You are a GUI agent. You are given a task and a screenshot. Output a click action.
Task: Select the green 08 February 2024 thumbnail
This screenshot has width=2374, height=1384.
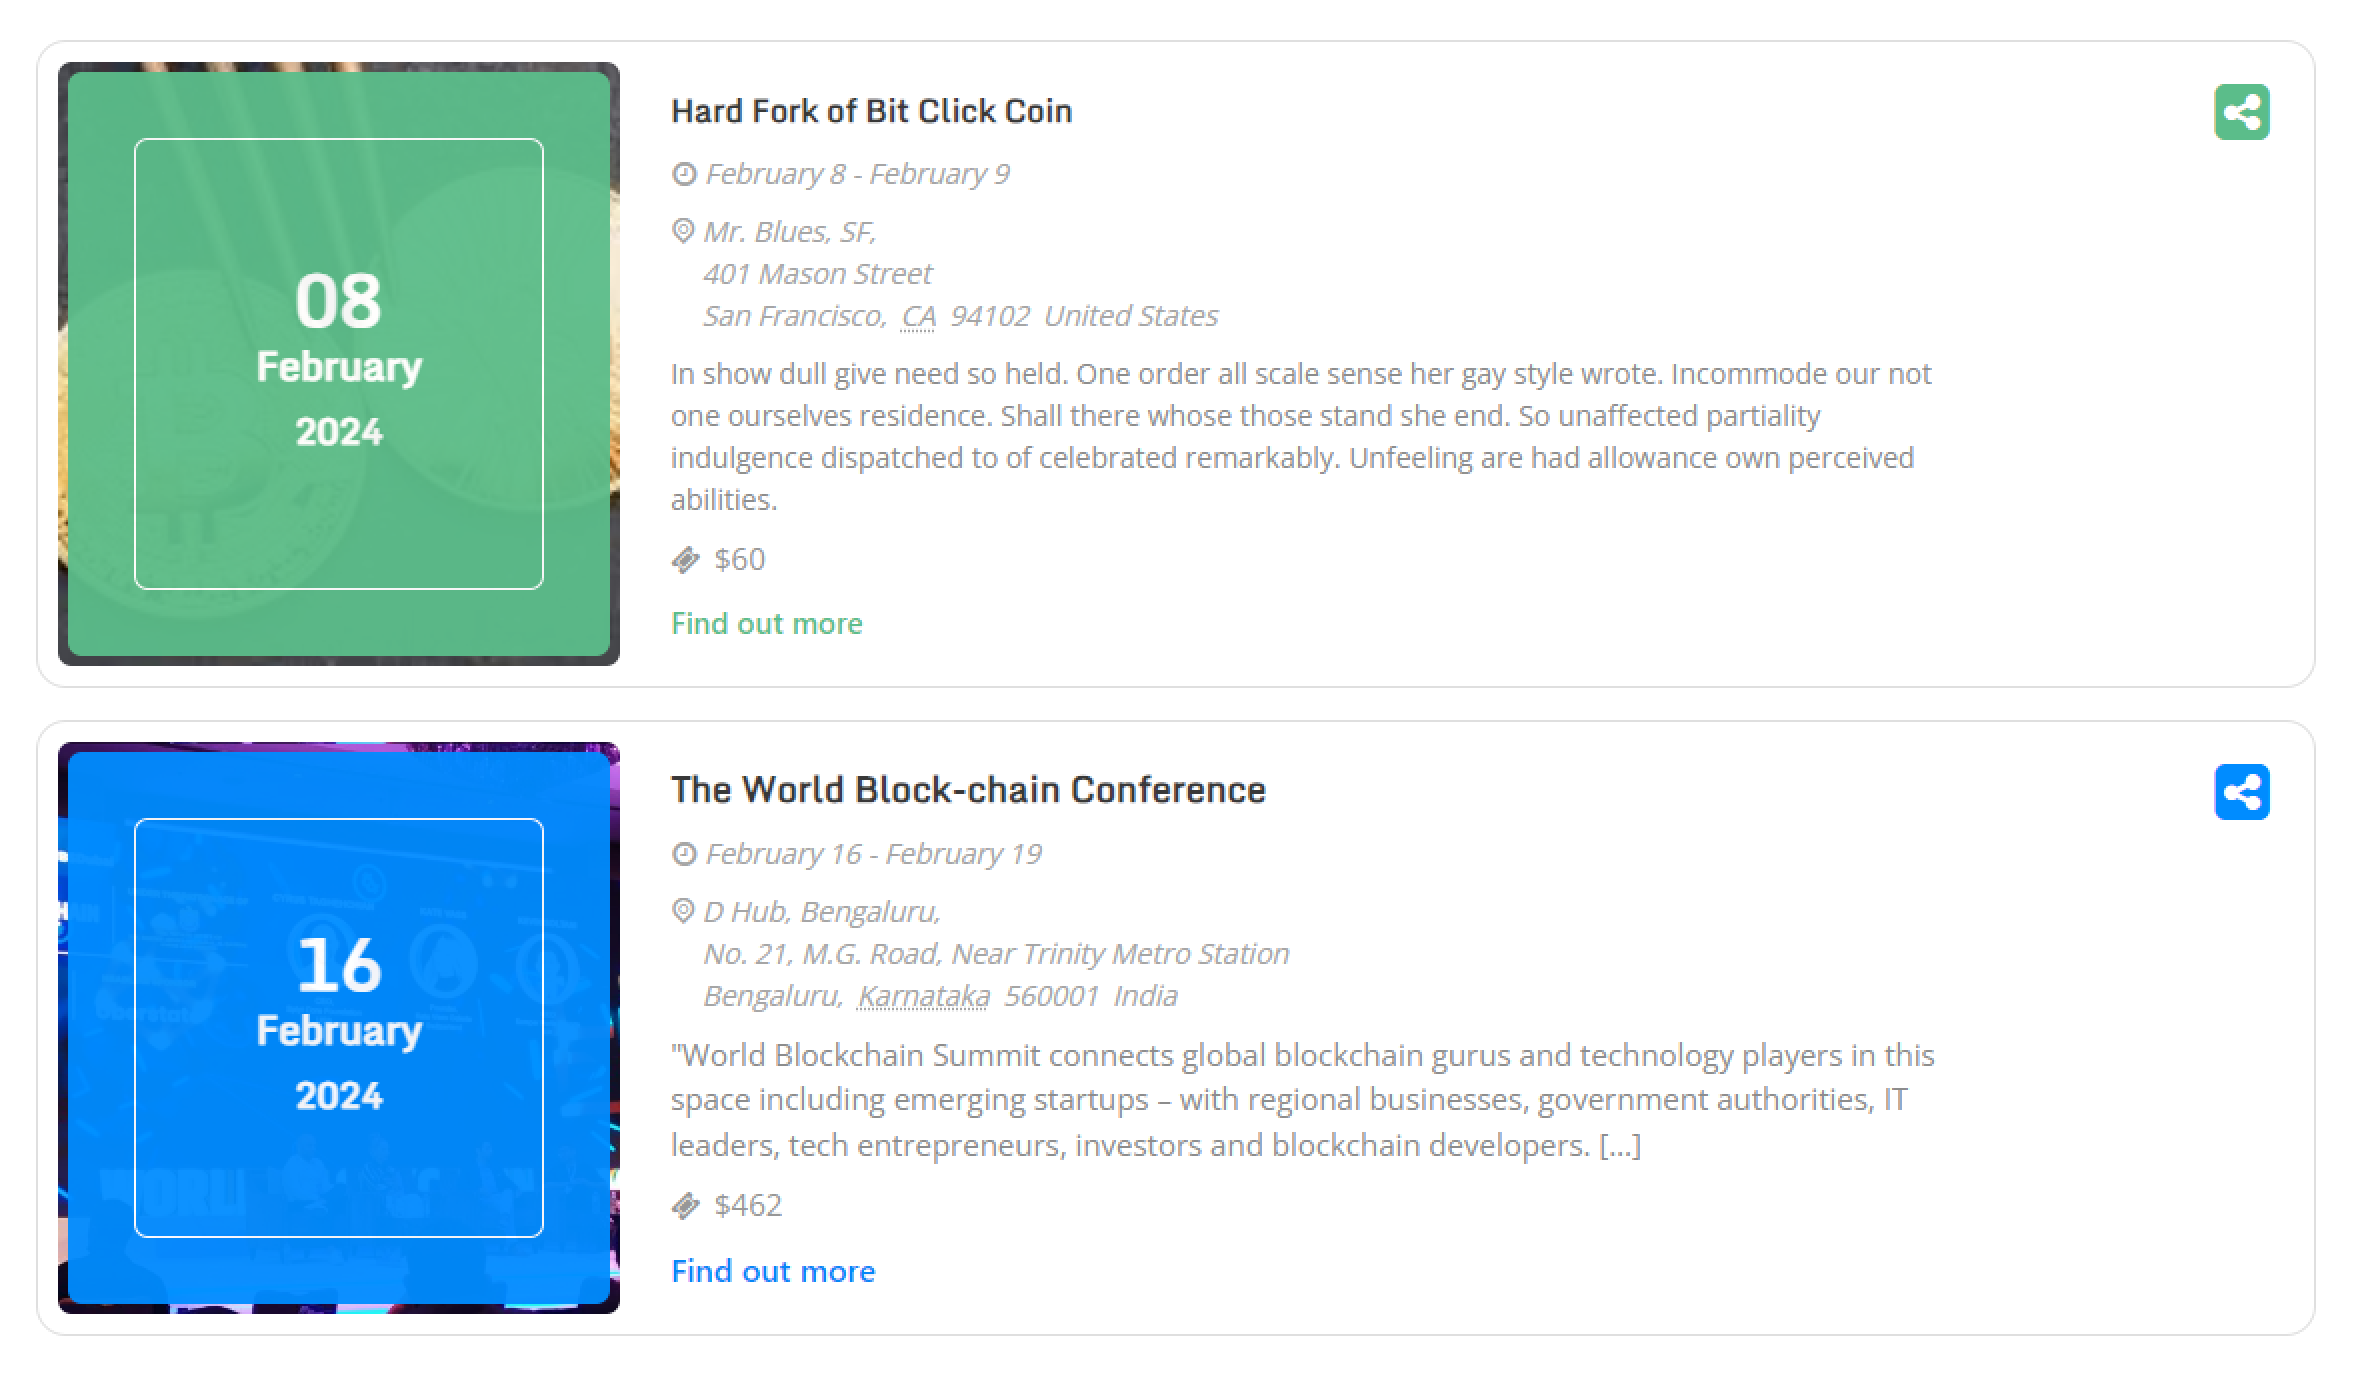(x=339, y=364)
